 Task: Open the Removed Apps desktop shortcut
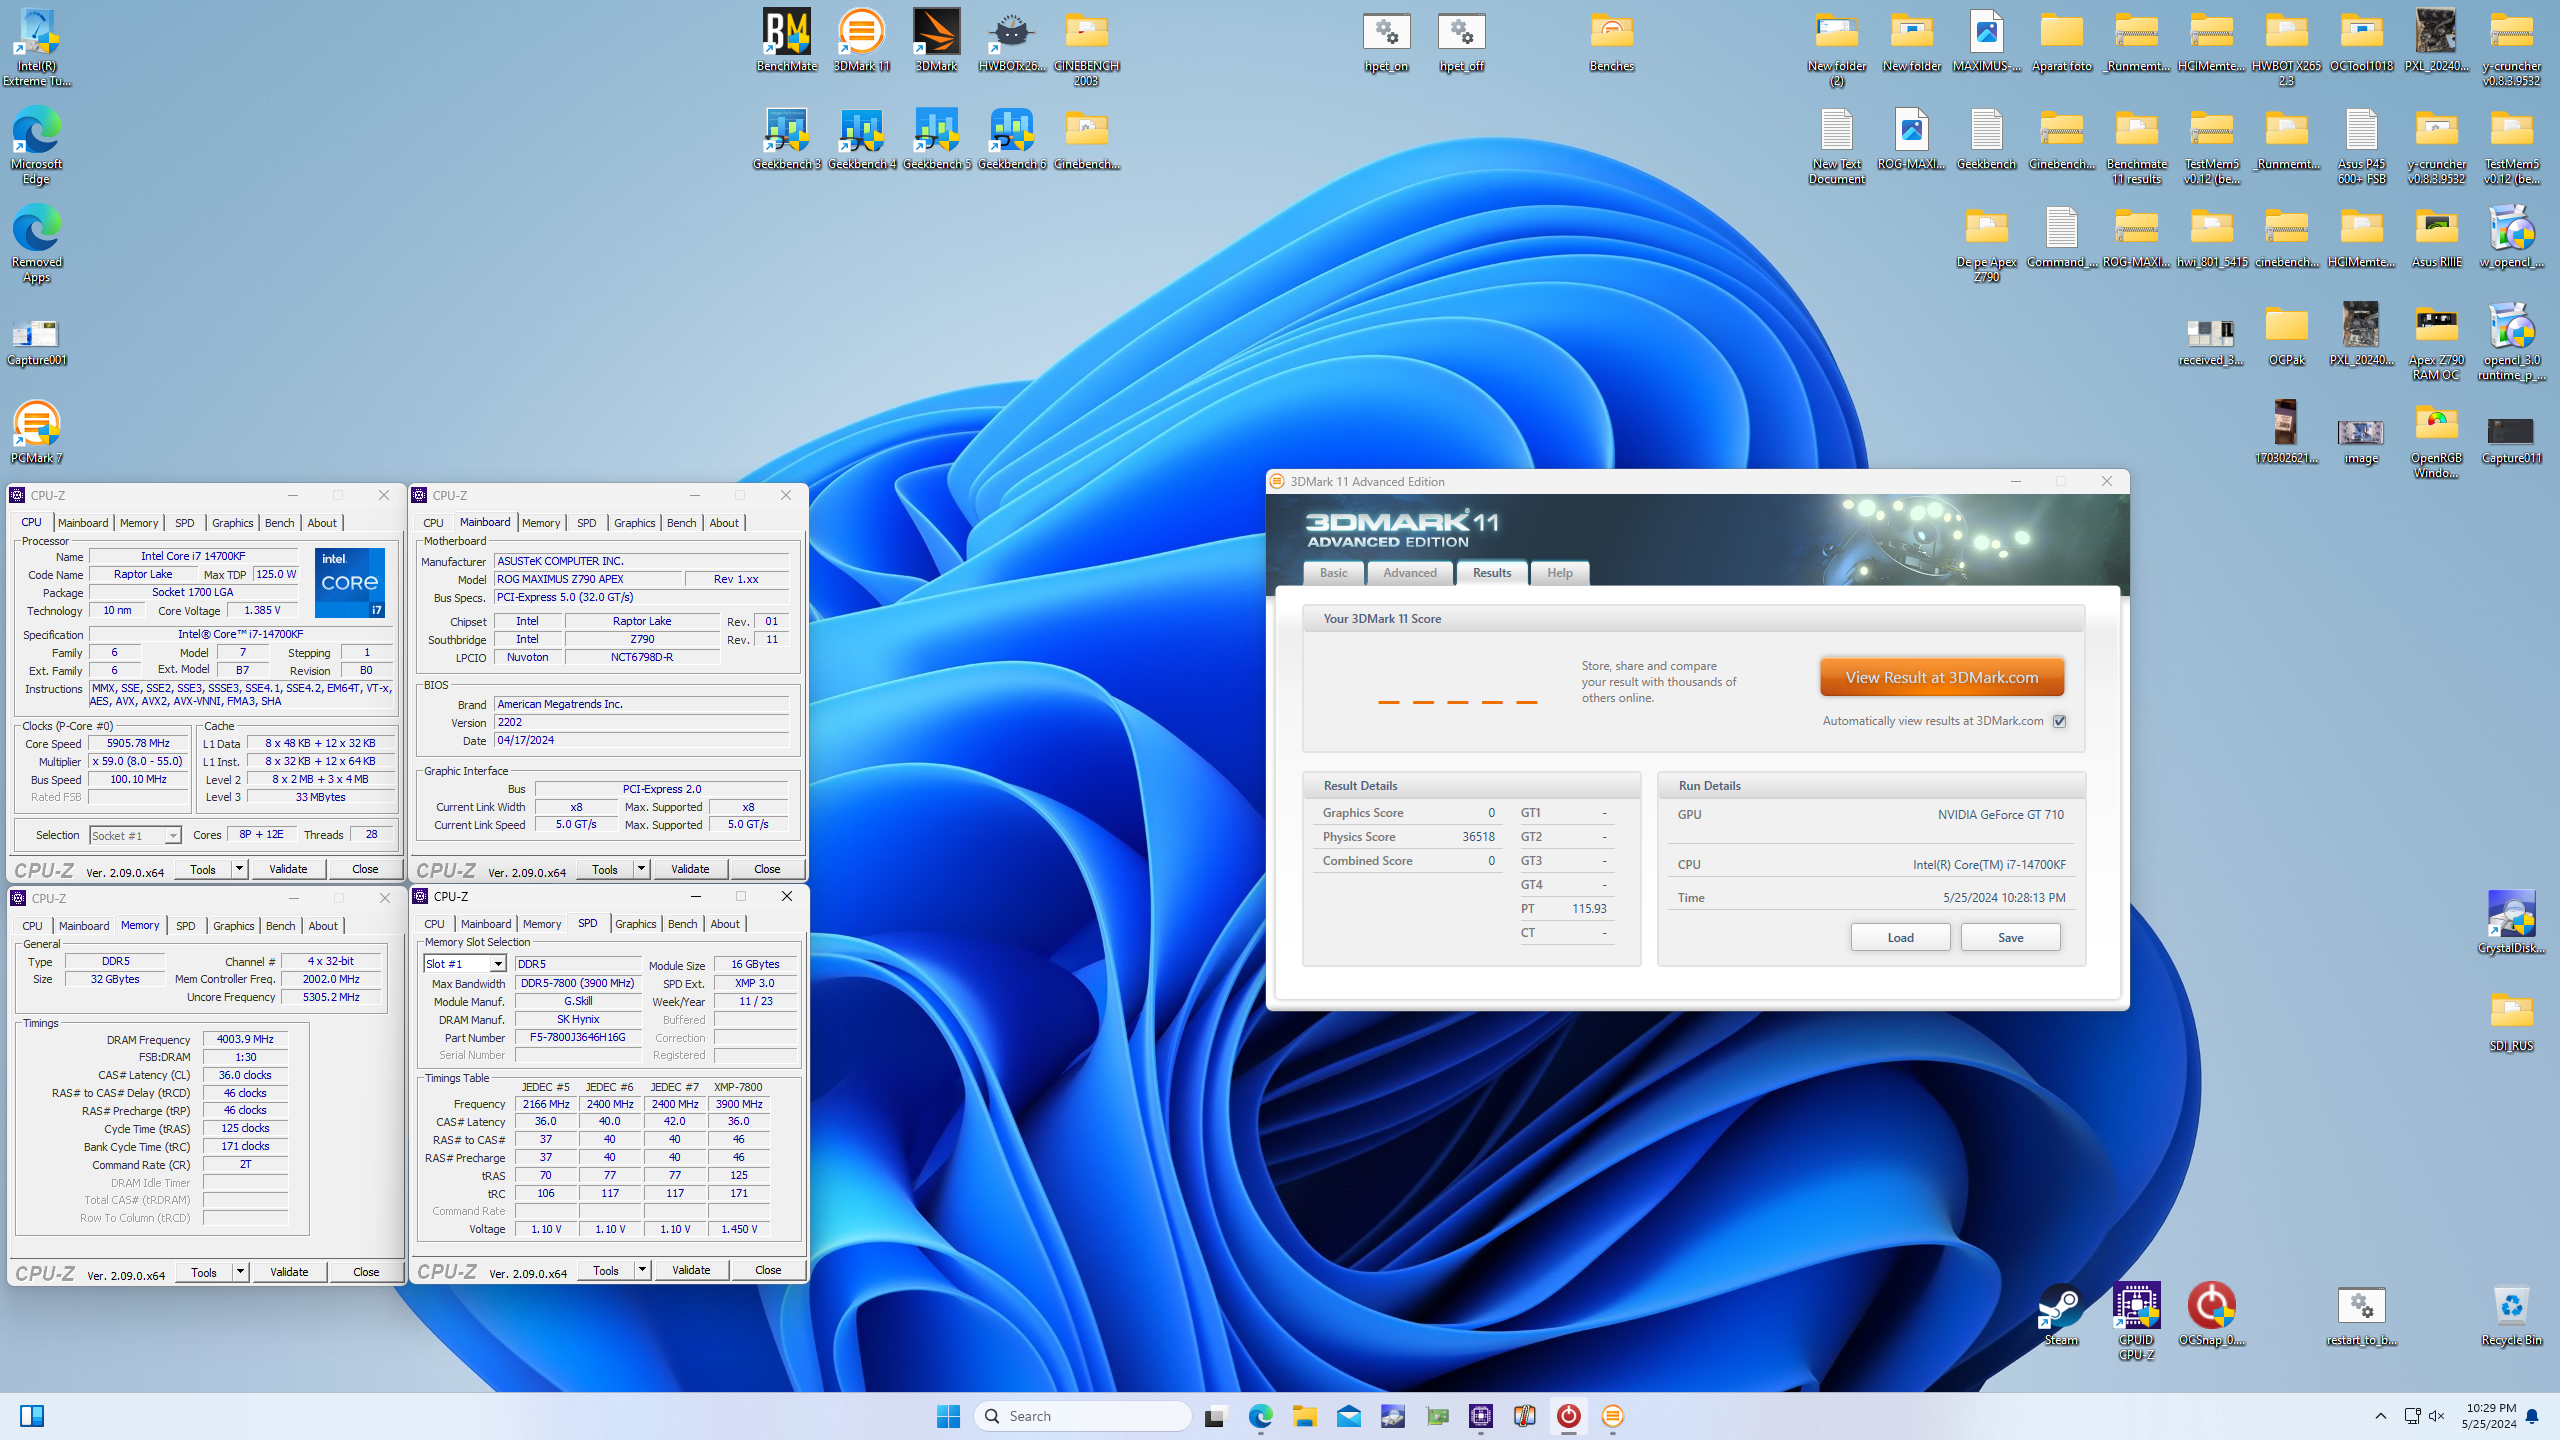pyautogui.click(x=36, y=243)
